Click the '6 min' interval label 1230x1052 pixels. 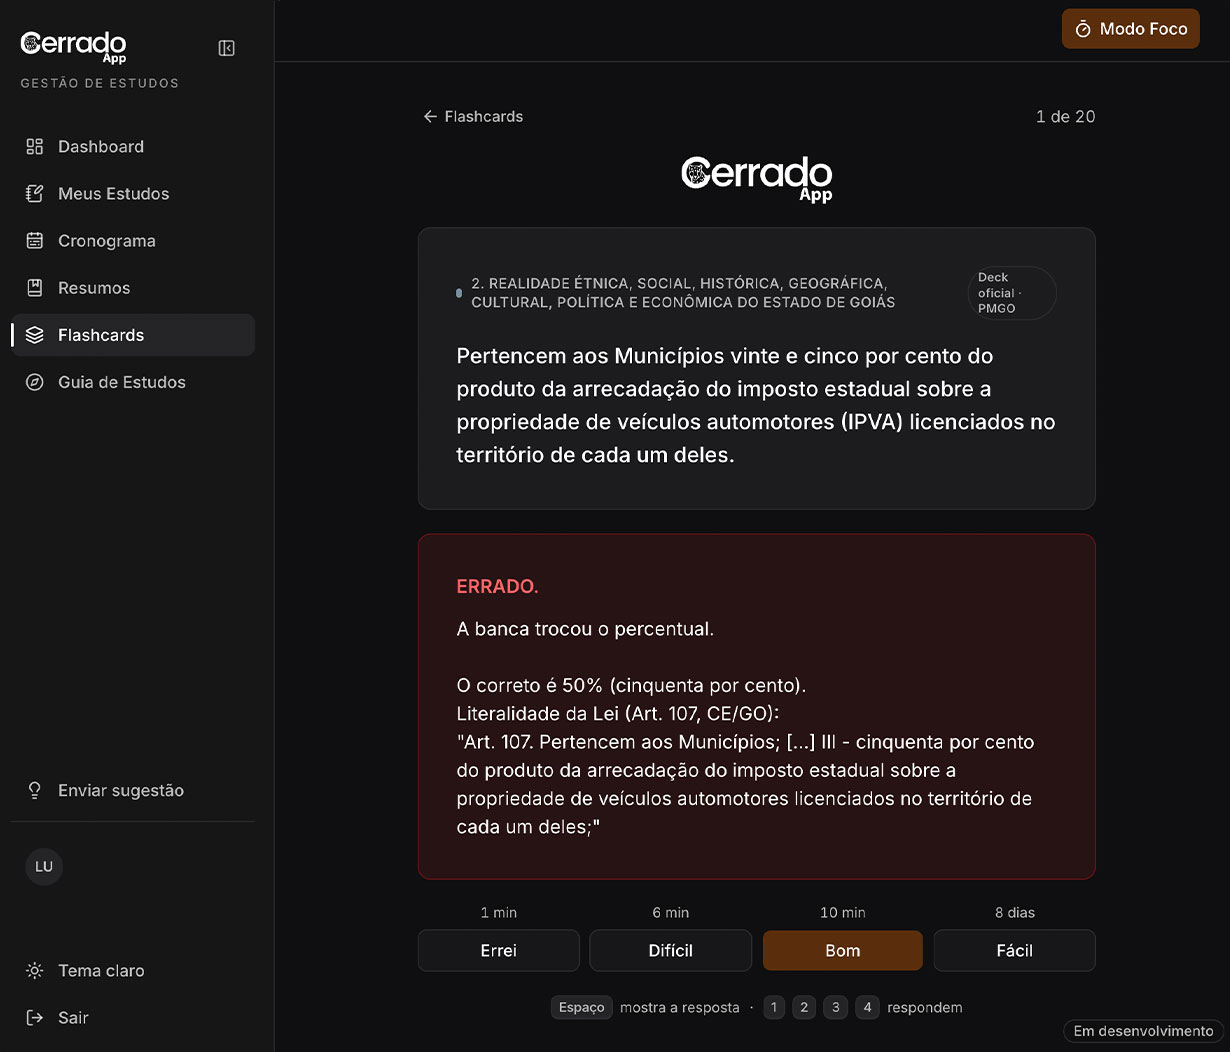click(670, 913)
